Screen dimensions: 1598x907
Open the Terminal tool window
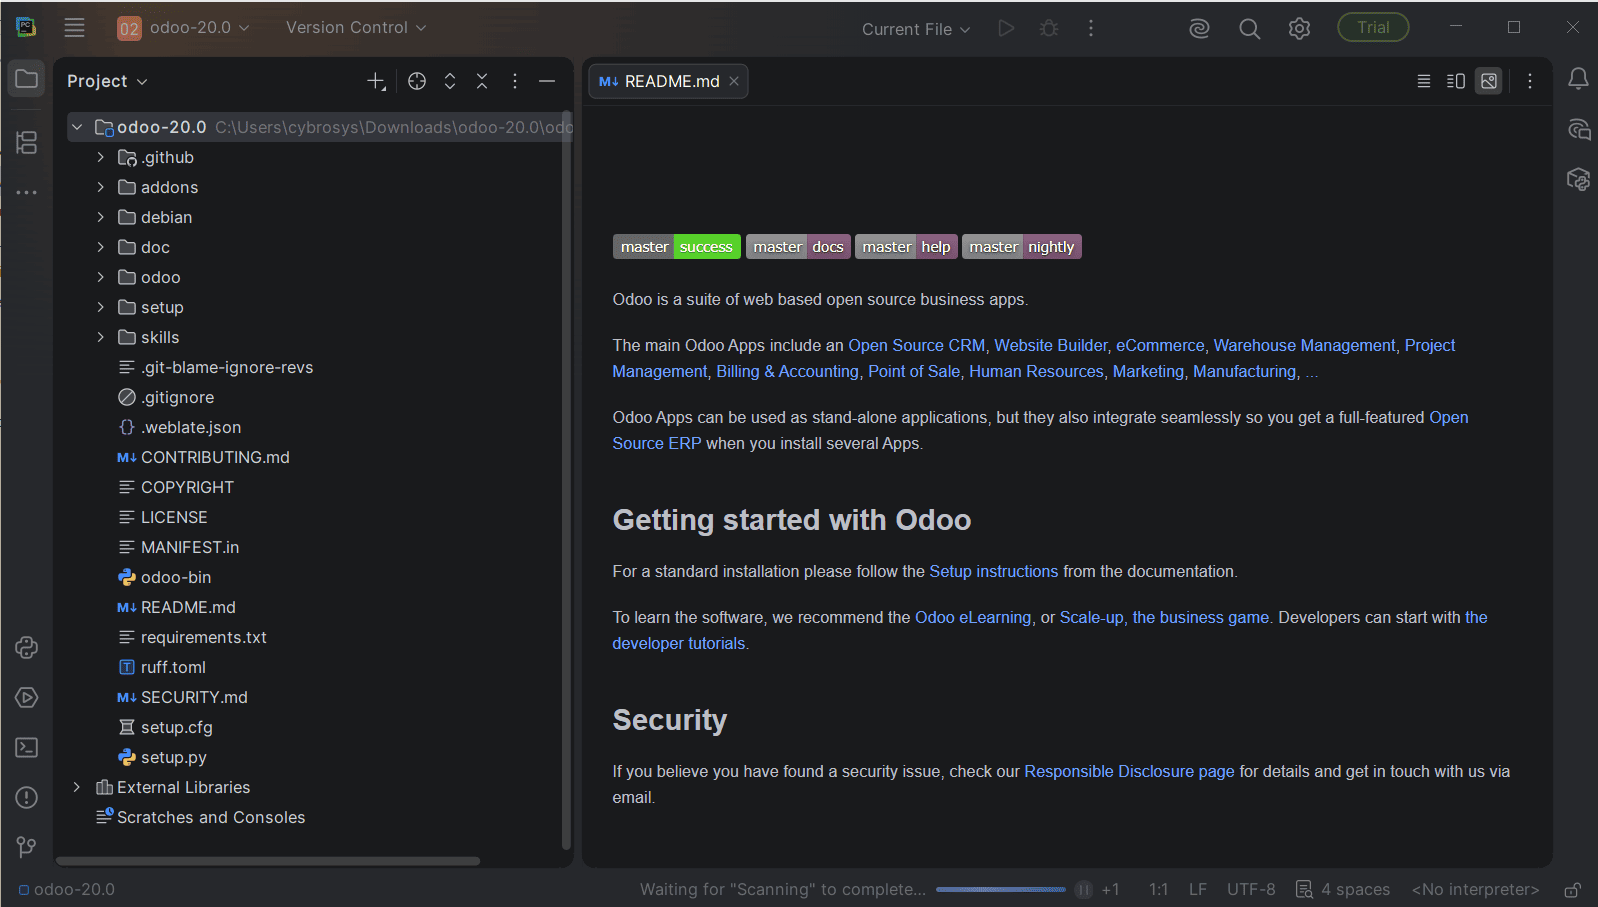coord(27,747)
